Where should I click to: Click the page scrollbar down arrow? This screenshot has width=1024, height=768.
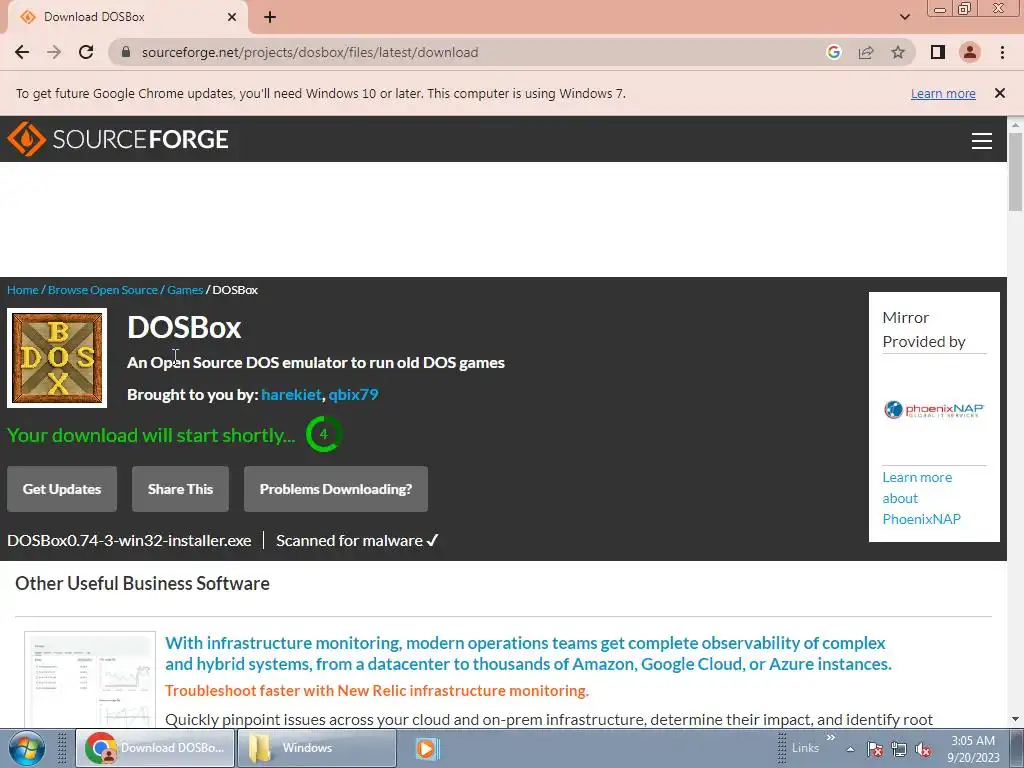(x=1016, y=719)
